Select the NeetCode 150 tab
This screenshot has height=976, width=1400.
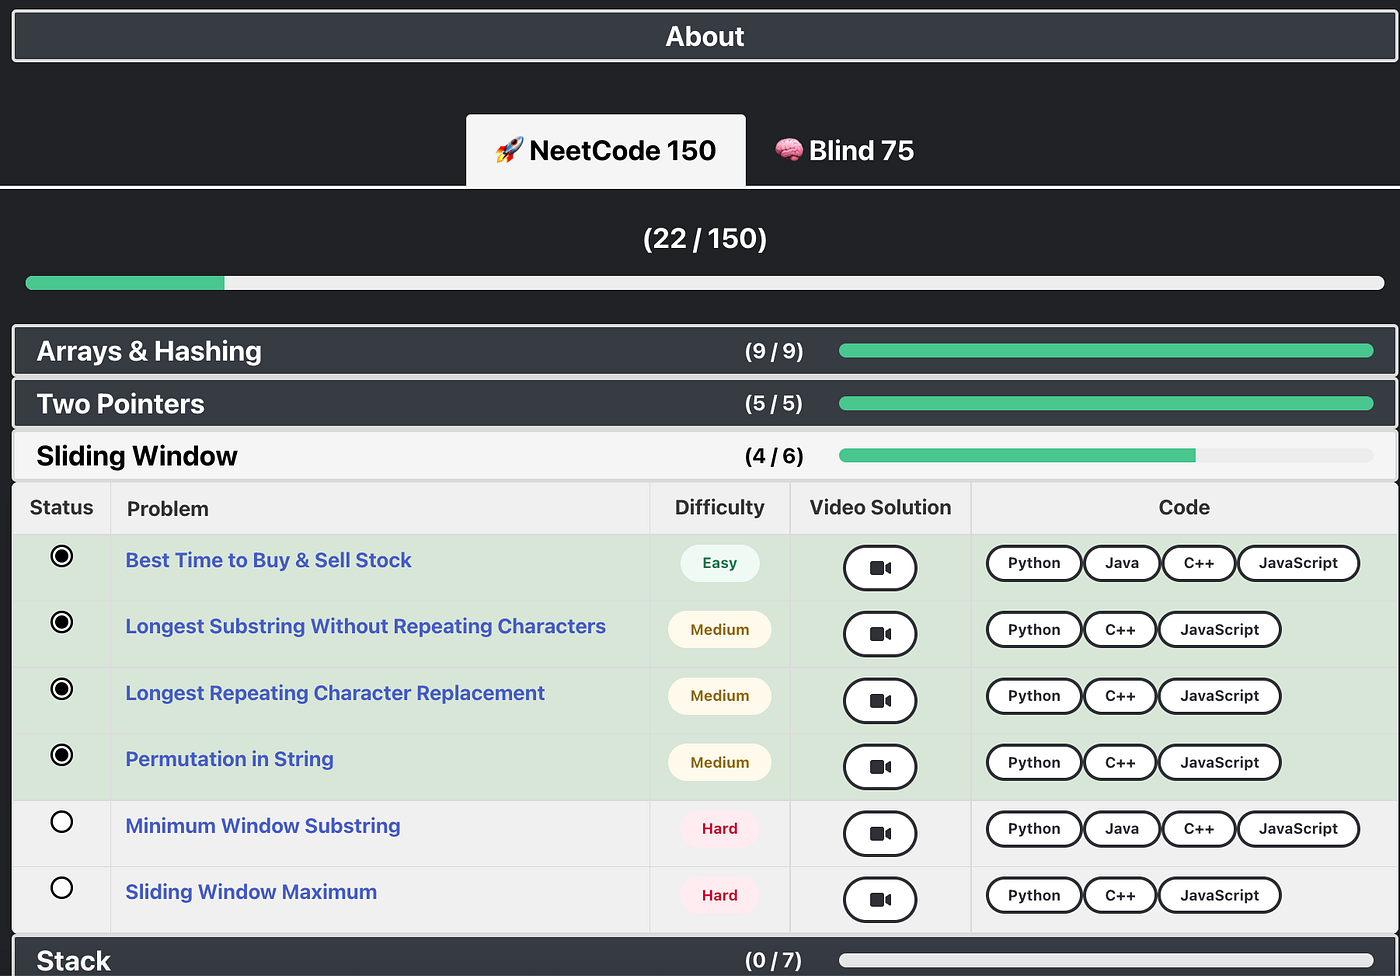(605, 150)
